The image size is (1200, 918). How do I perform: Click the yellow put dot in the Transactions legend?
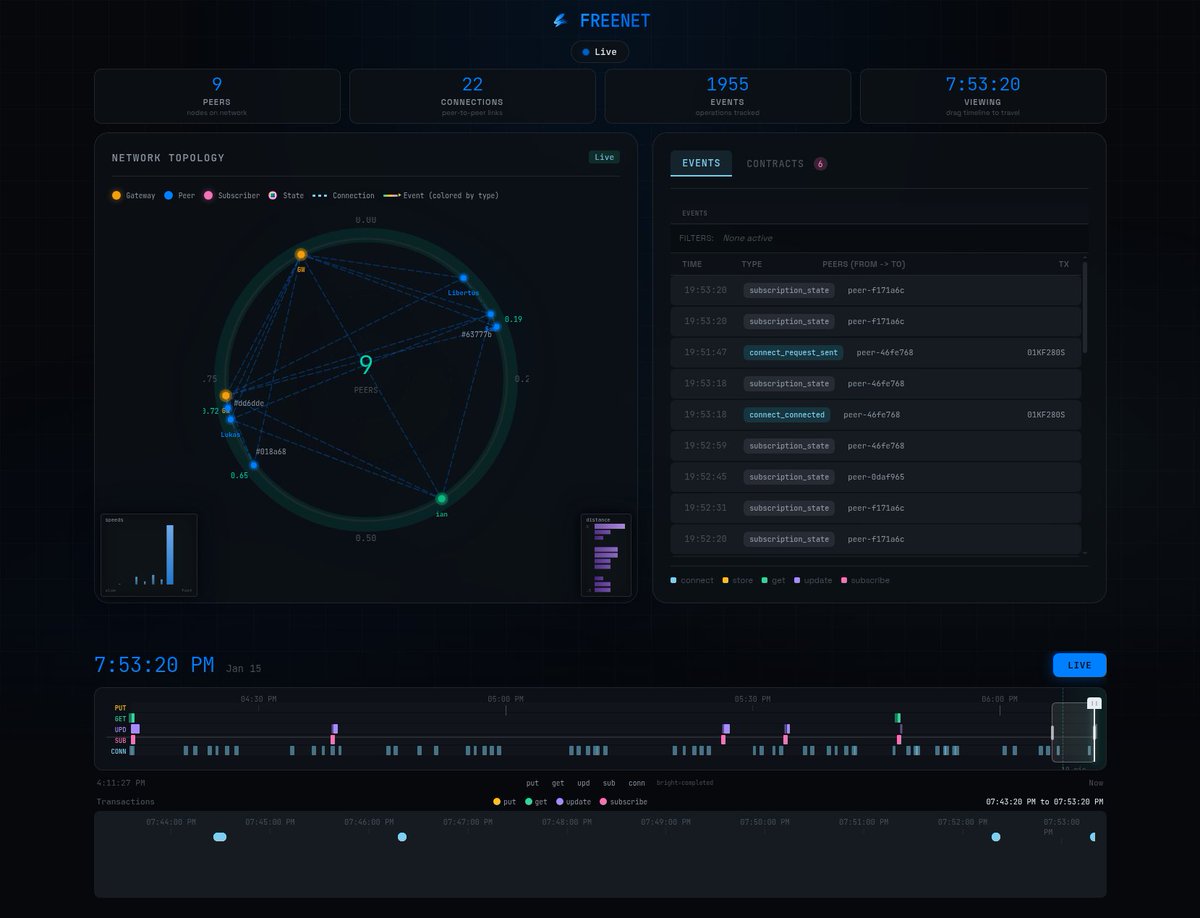(x=498, y=802)
